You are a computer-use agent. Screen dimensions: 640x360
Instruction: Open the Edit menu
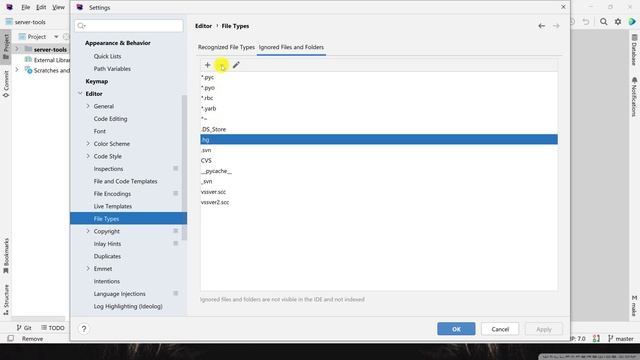[41, 7]
